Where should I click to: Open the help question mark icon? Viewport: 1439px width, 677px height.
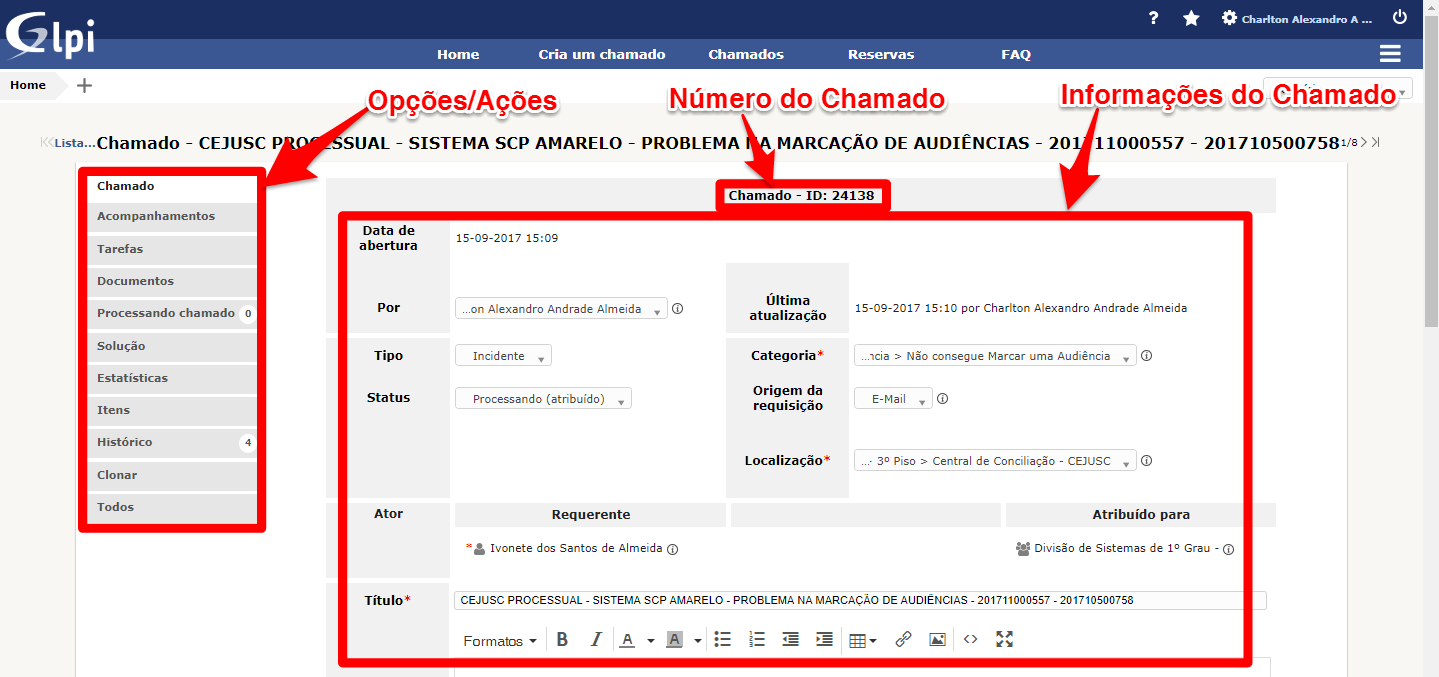[1154, 18]
